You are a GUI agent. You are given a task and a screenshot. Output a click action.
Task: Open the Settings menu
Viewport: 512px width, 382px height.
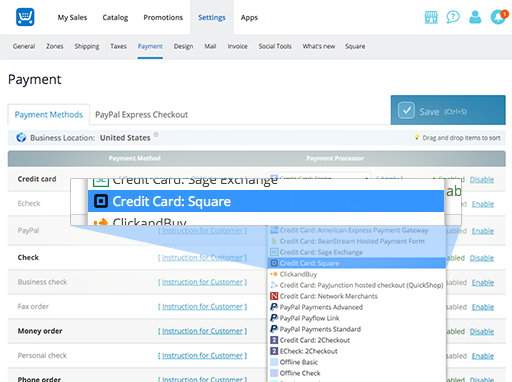212,17
